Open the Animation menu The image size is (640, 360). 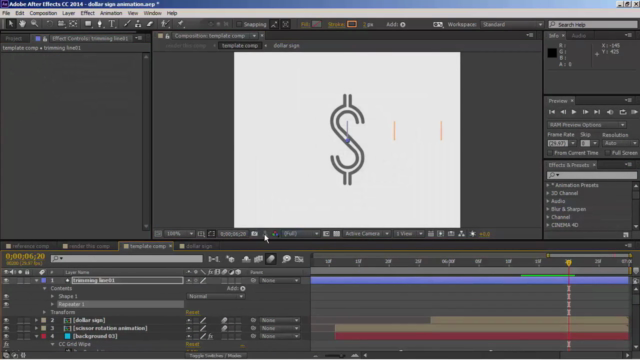[111, 13]
